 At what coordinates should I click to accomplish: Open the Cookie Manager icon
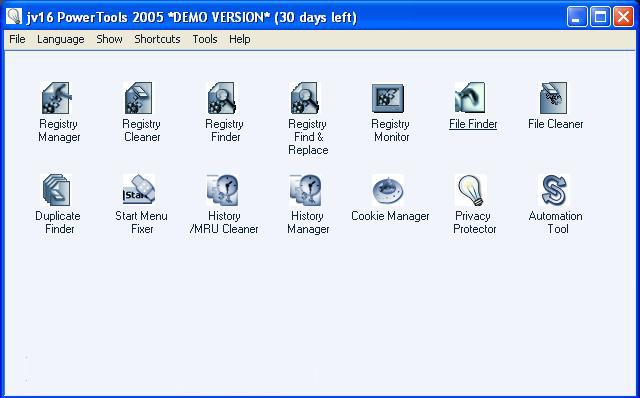[x=388, y=190]
